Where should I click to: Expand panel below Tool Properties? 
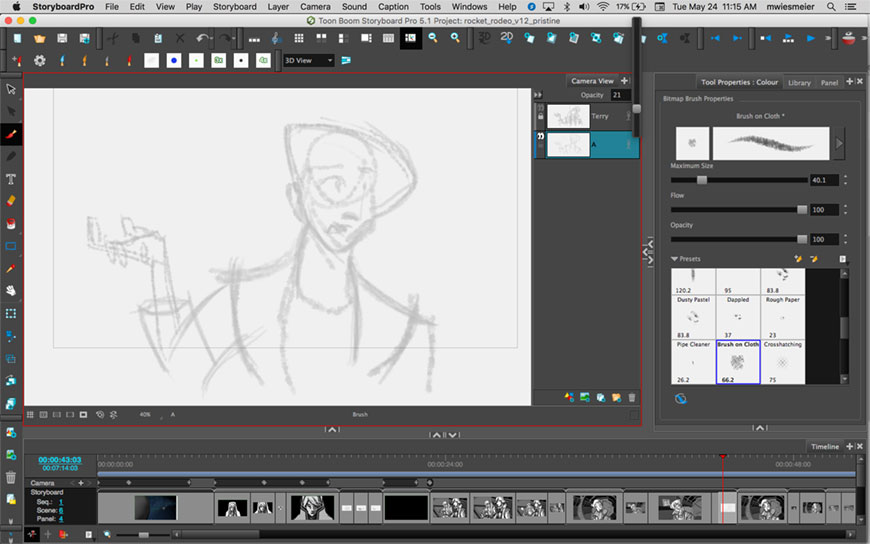point(760,427)
